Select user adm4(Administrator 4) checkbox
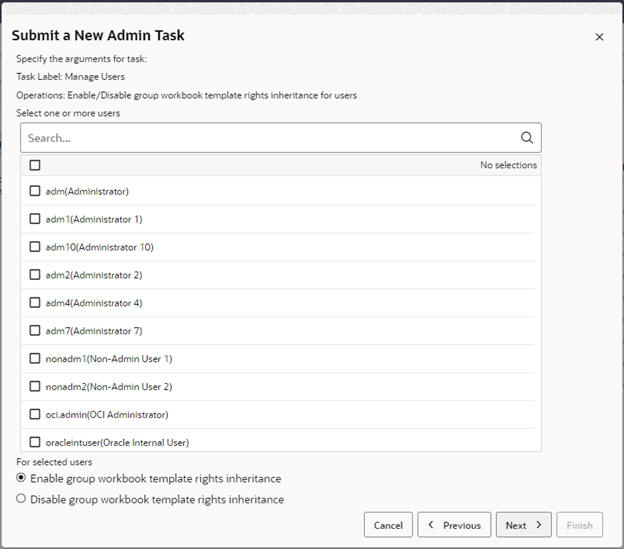This screenshot has width=624, height=549. coord(35,303)
